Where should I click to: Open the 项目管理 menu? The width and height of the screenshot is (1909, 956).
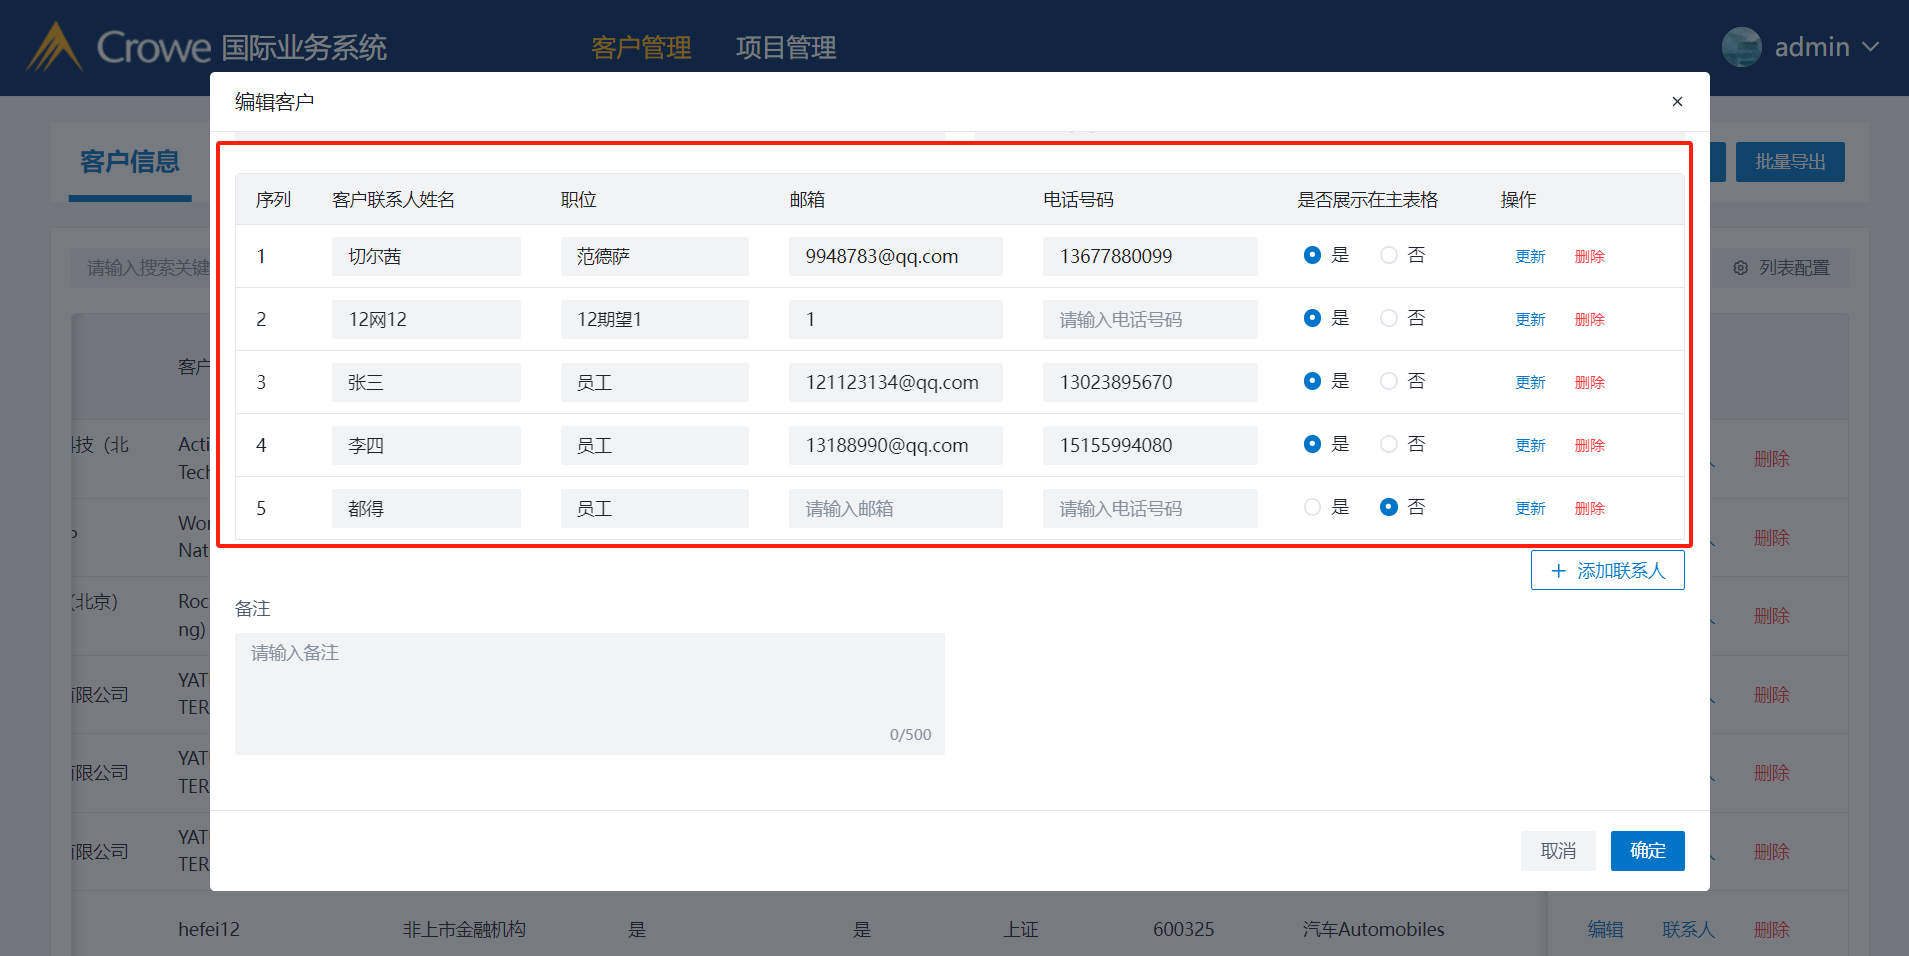786,47
